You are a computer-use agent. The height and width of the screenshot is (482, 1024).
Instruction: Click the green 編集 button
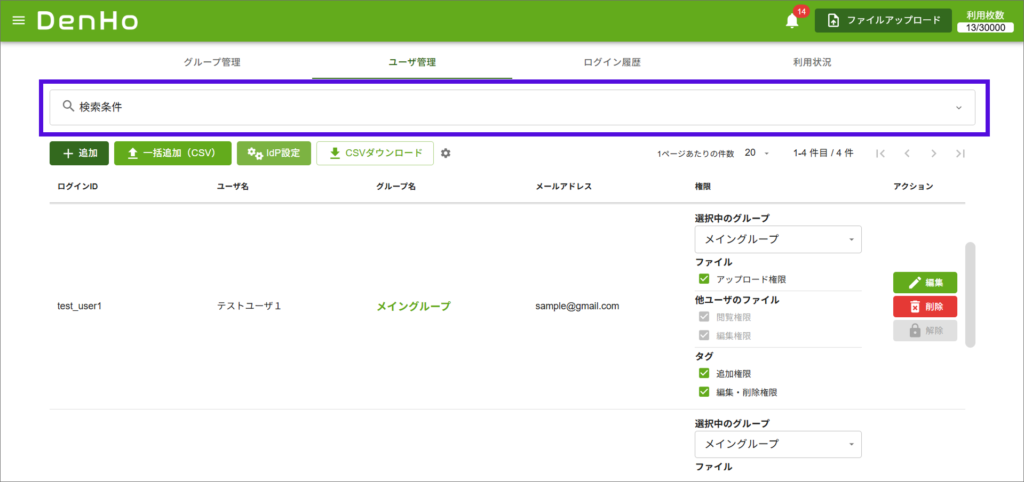click(x=925, y=283)
